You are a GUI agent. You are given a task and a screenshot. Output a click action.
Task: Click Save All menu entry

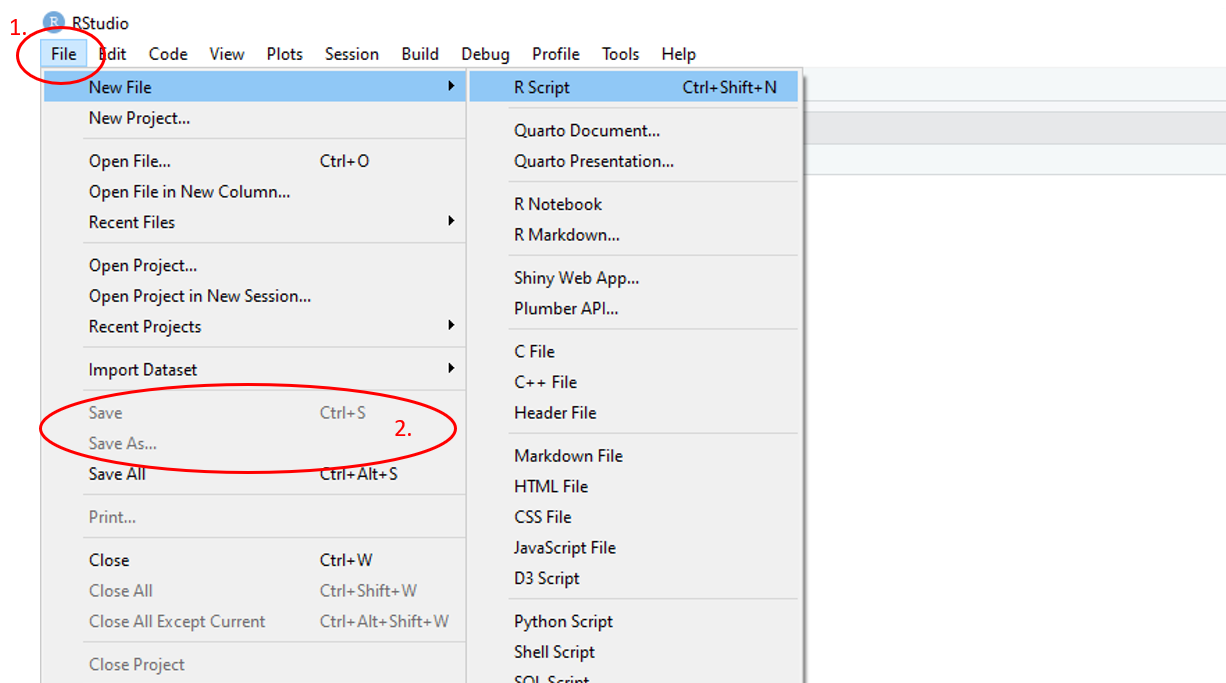(255, 474)
